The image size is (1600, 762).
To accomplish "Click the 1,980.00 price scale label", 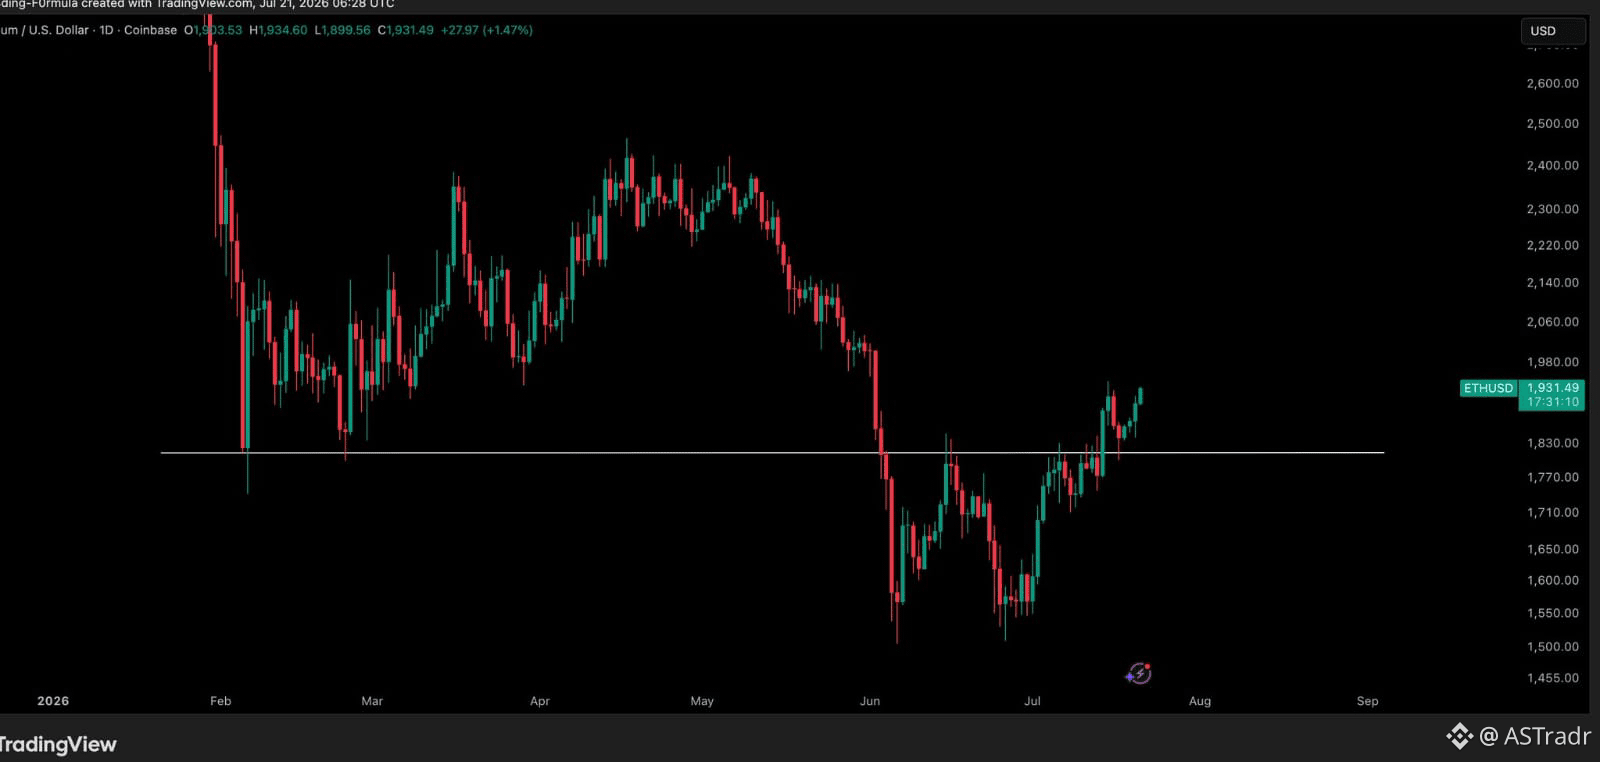I will 1553,362.
